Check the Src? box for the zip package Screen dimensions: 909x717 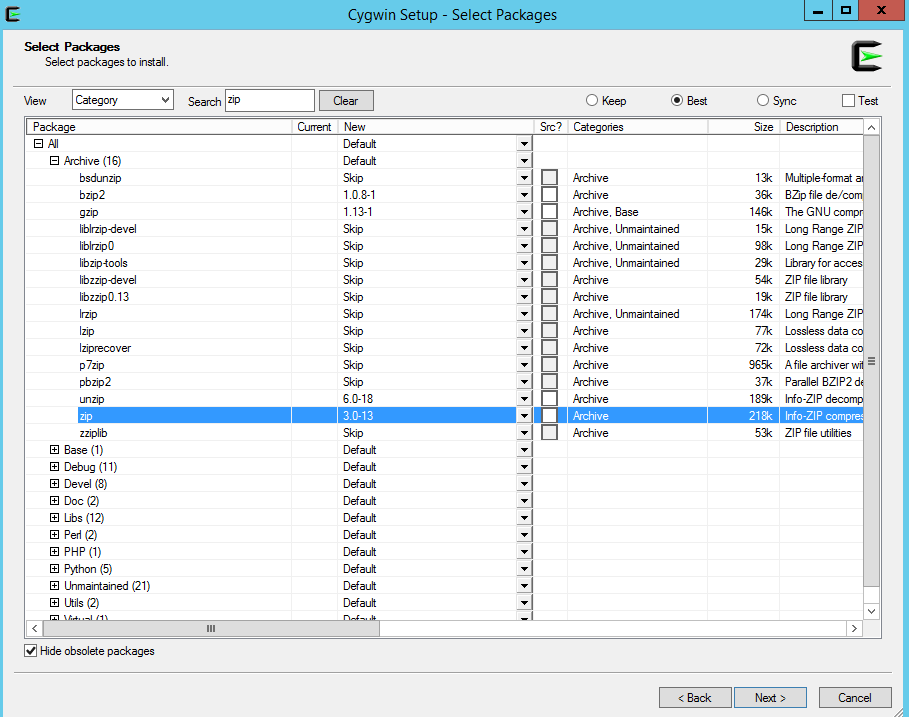coord(549,415)
